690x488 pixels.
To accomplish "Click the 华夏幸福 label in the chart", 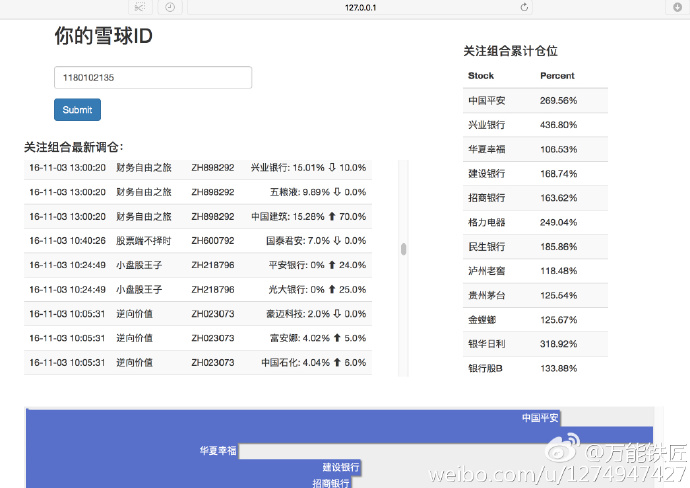I will tap(218, 451).
